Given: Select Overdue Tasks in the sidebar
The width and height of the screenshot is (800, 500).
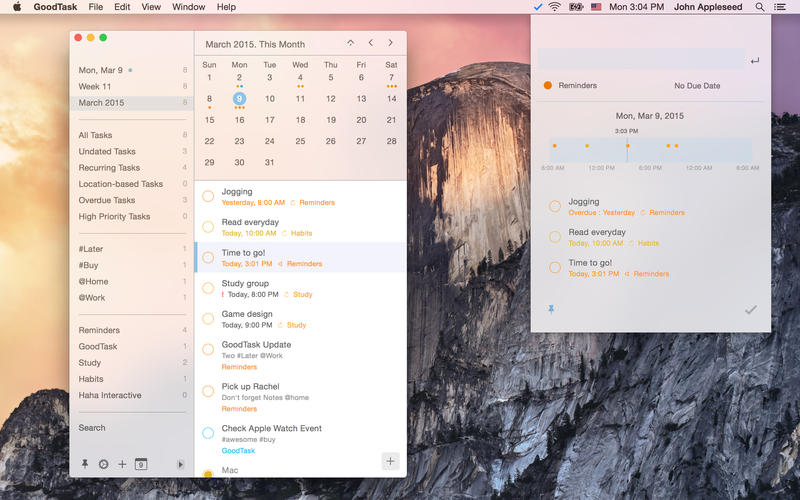Looking at the screenshot, I should tap(107, 200).
